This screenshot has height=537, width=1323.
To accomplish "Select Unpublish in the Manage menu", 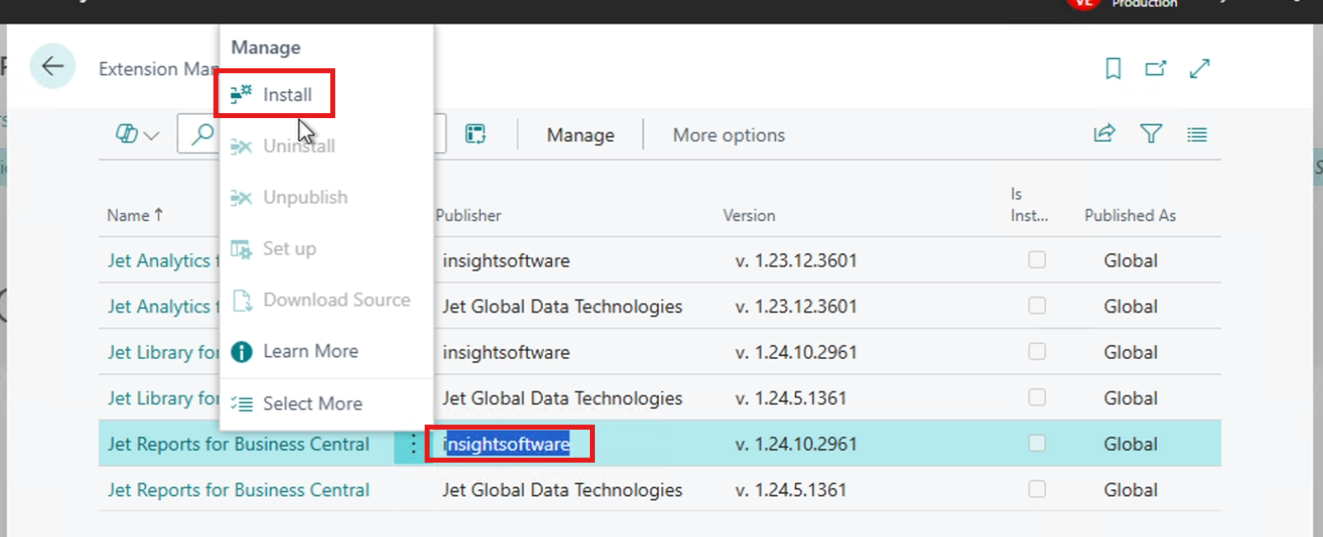I will pyautogui.click(x=290, y=197).
